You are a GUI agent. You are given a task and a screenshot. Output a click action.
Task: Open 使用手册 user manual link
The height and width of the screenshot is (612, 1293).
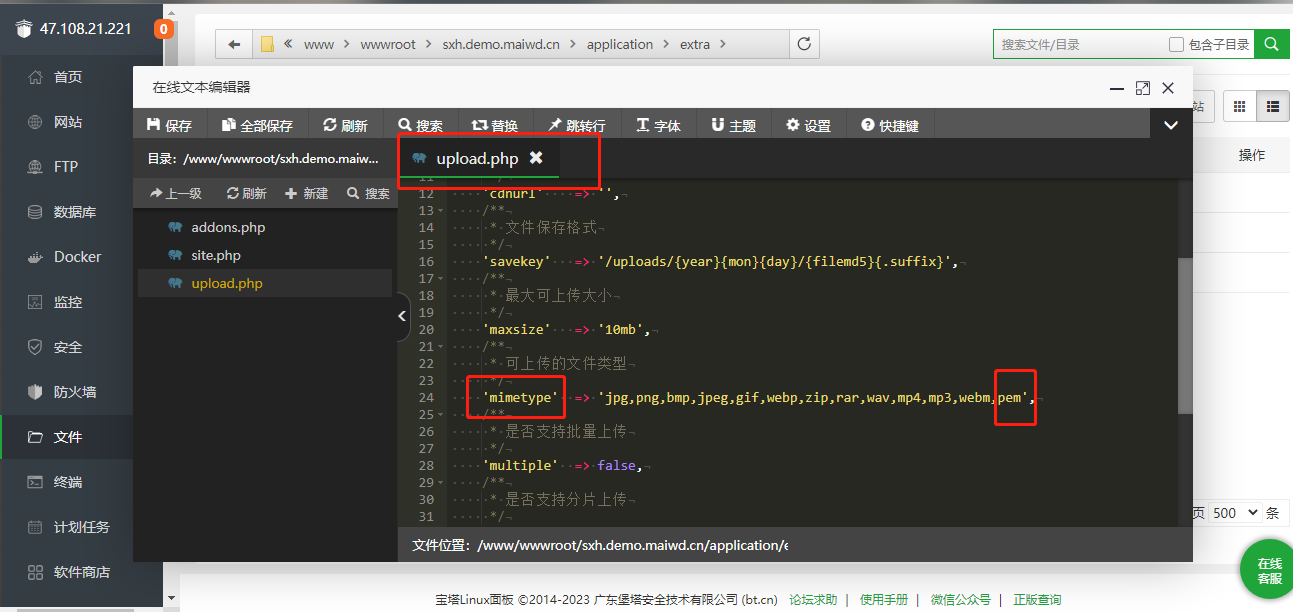[884, 599]
